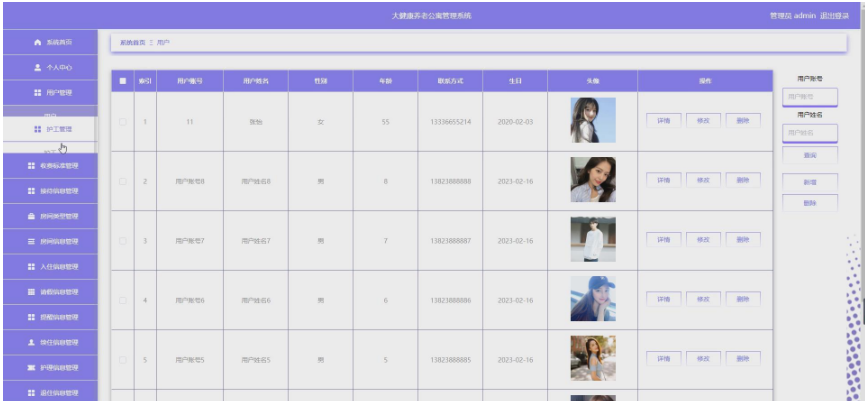This screenshot has height=401, width=865.
Task: Open 入住信息管理 grid icon
Action: [x=31, y=266]
